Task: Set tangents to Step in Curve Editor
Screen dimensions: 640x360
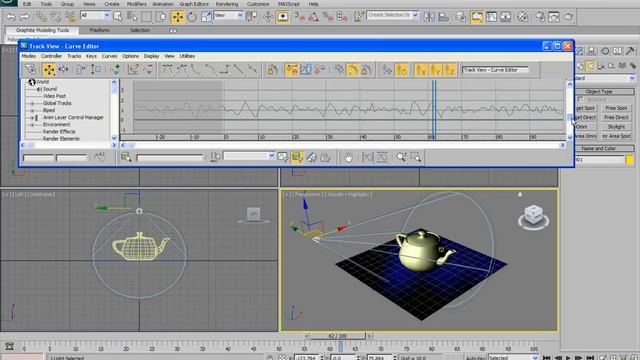Action: (x=224, y=70)
